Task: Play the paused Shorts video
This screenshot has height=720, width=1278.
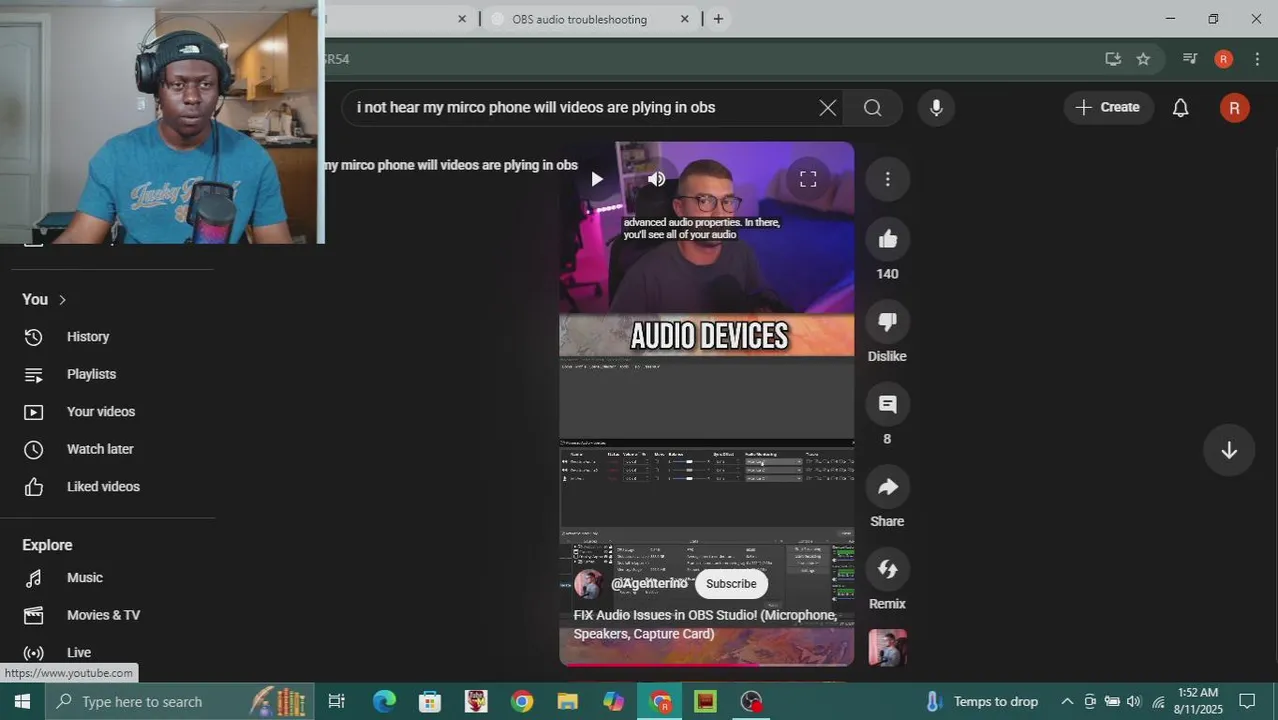Action: point(597,179)
